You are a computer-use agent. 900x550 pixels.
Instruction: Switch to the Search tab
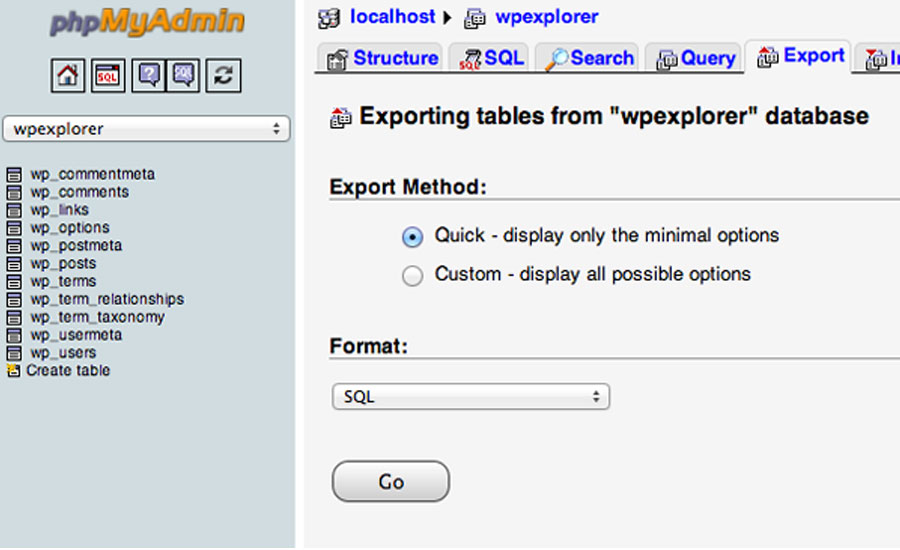pos(587,58)
